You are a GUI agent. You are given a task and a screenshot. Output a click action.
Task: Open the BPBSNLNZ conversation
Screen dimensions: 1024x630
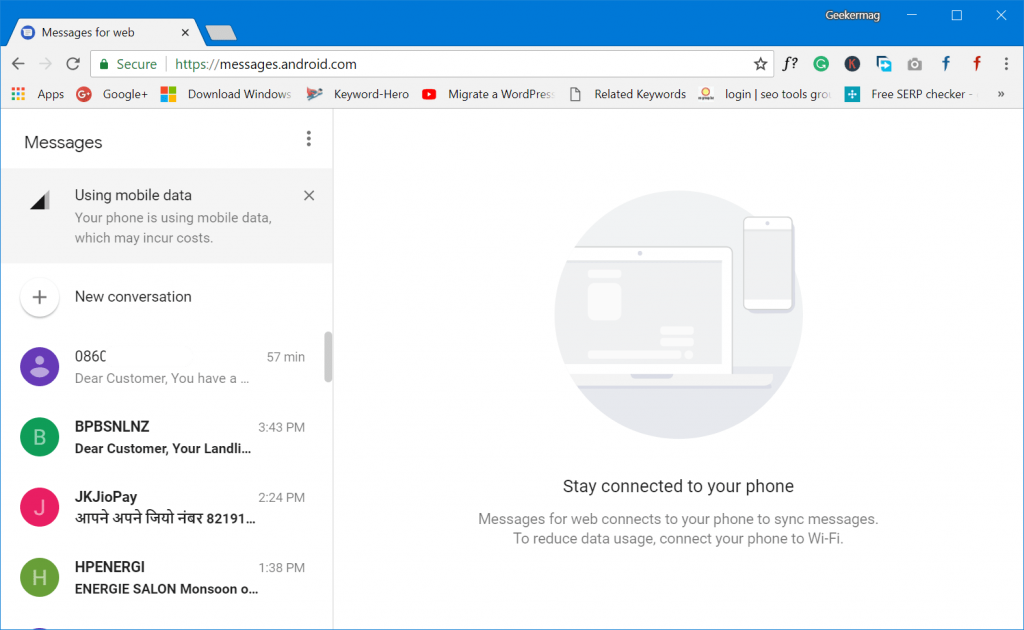click(x=167, y=437)
